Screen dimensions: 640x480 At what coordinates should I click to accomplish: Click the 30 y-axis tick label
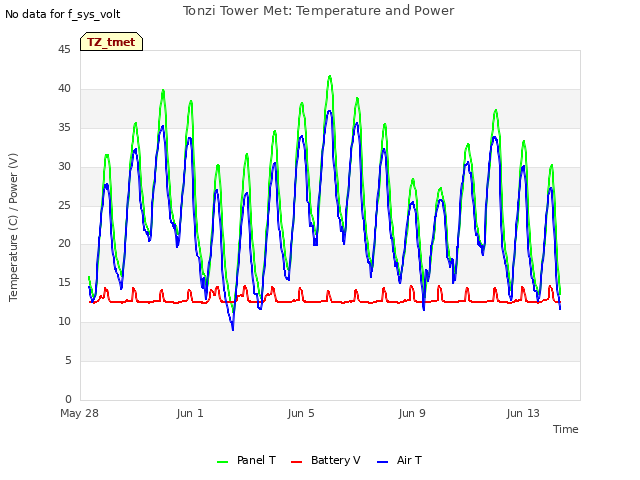pos(64,166)
